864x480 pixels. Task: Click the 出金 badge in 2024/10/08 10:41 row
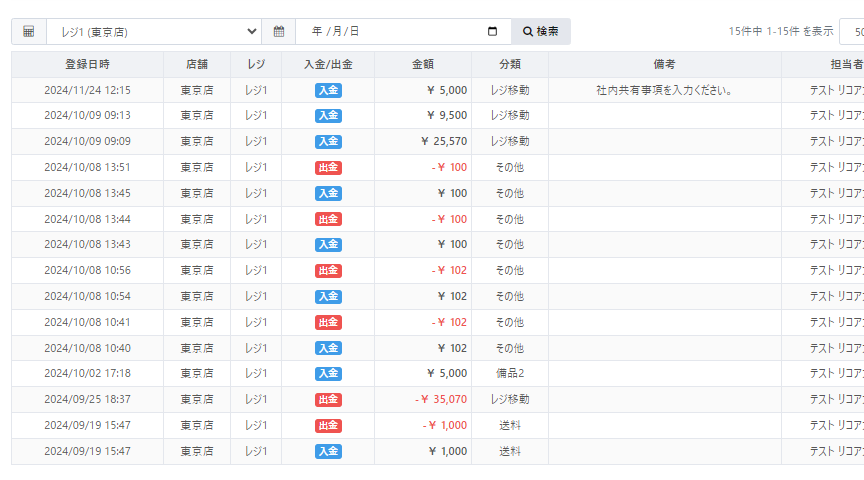(x=328, y=322)
